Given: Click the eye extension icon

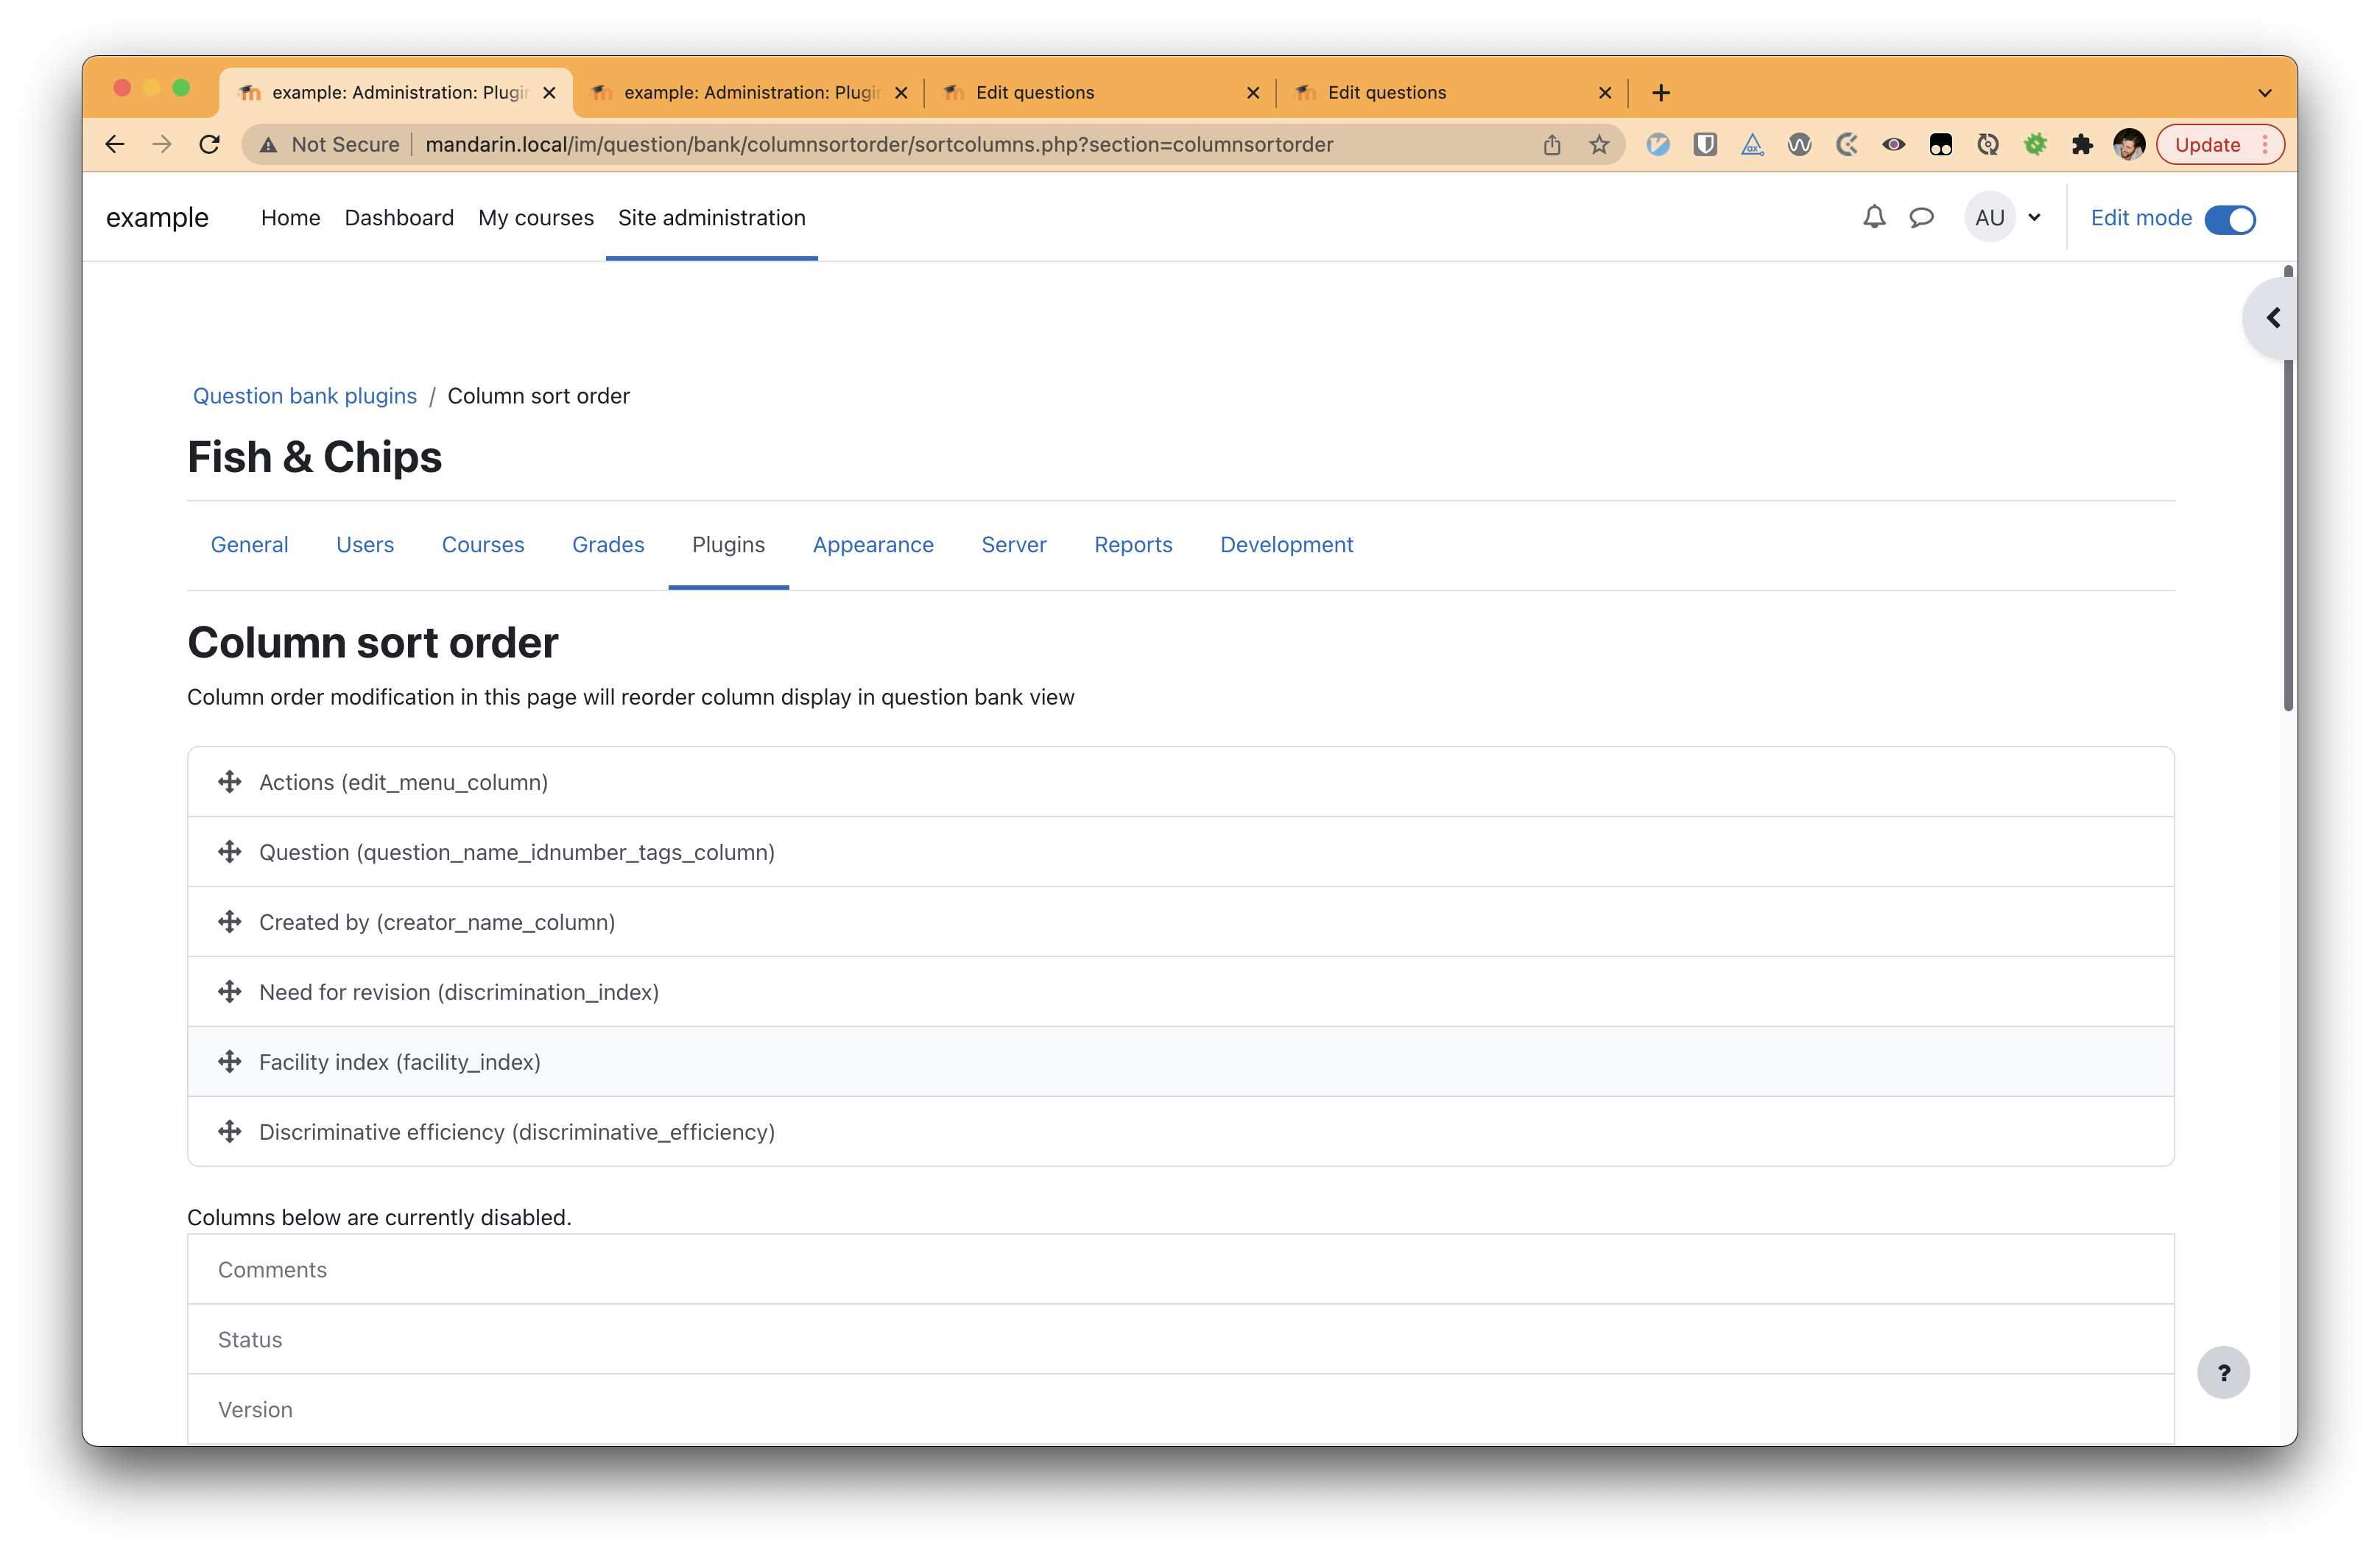Looking at the screenshot, I should pos(1893,144).
